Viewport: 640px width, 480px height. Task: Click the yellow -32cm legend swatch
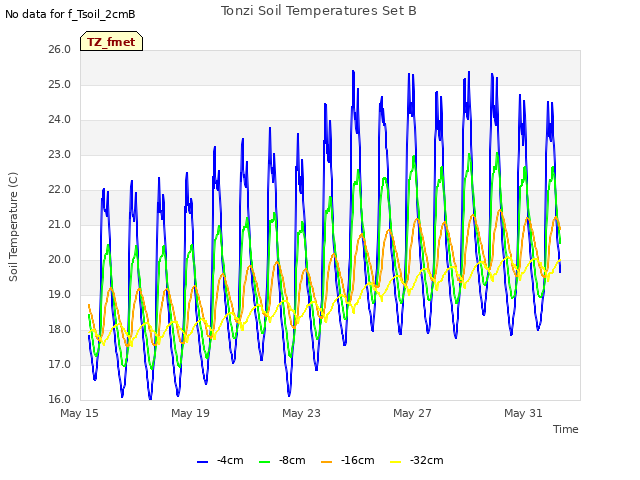pyautogui.click(x=396, y=462)
